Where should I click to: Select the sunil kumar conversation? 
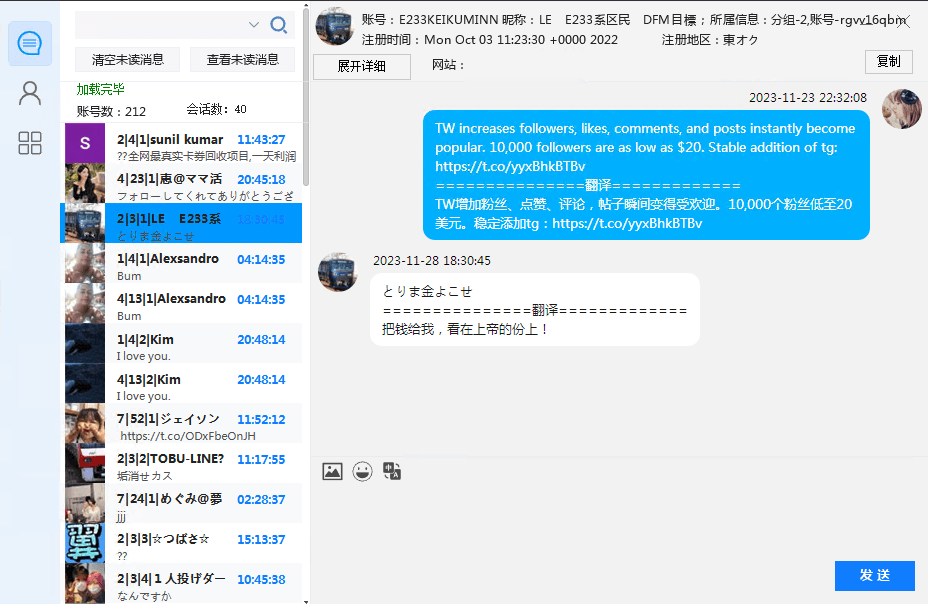[x=184, y=144]
